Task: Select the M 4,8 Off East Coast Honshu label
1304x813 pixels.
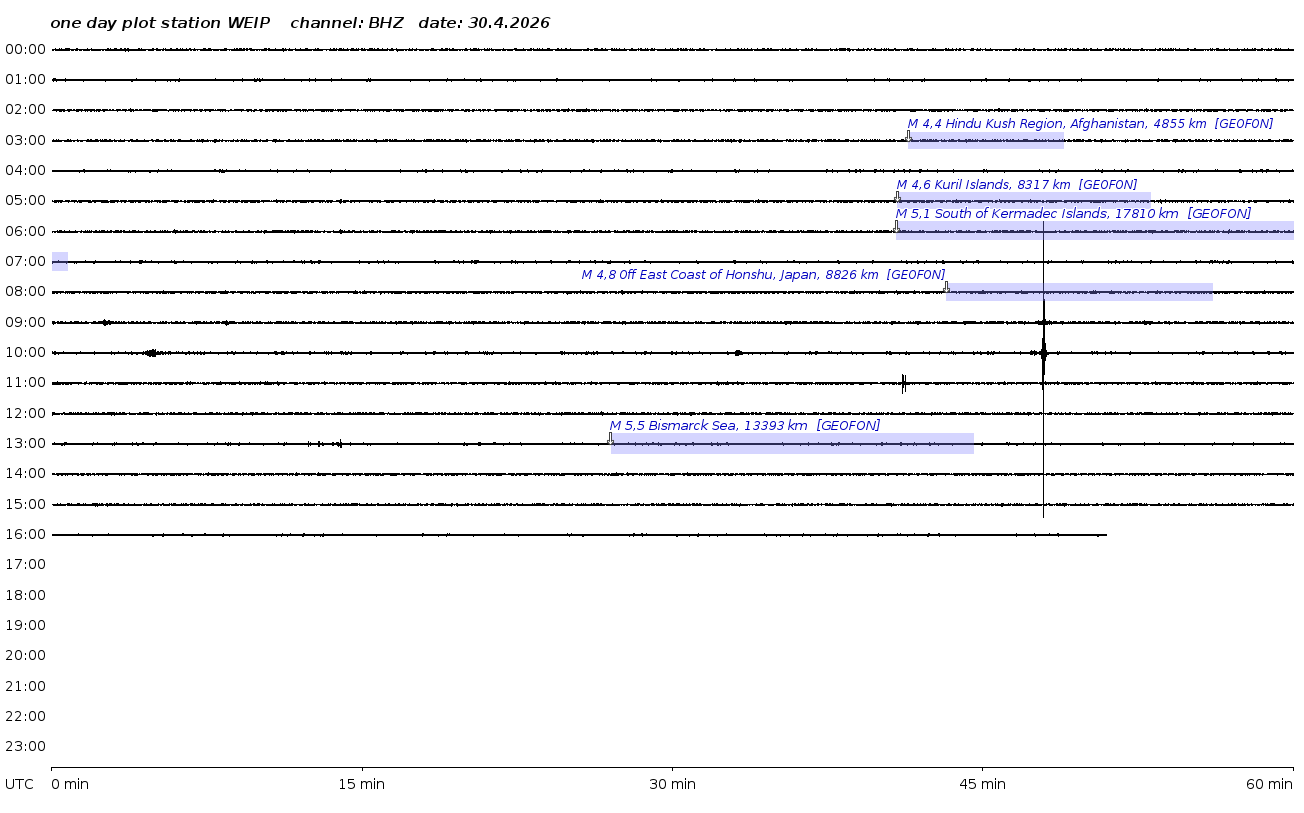Action: pyautogui.click(x=763, y=275)
